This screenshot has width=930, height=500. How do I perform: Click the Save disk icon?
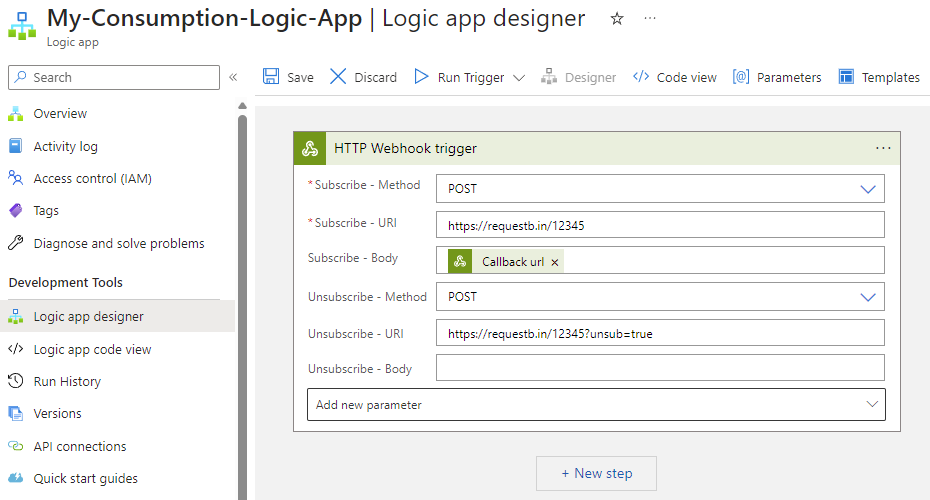pos(271,77)
